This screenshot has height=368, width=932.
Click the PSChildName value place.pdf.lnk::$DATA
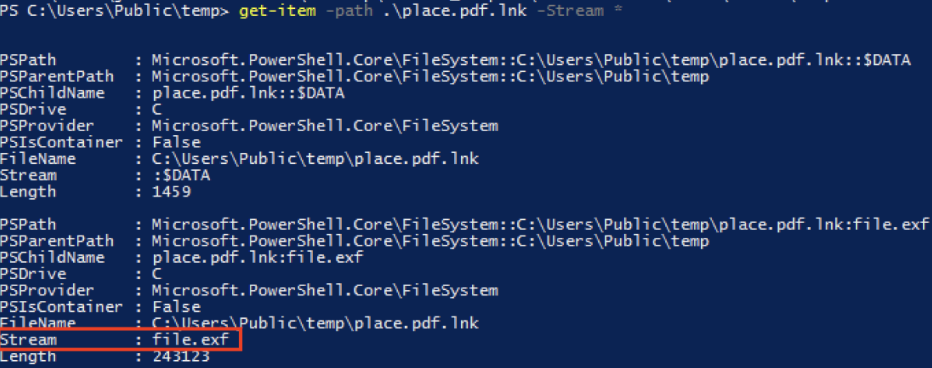[248, 93]
